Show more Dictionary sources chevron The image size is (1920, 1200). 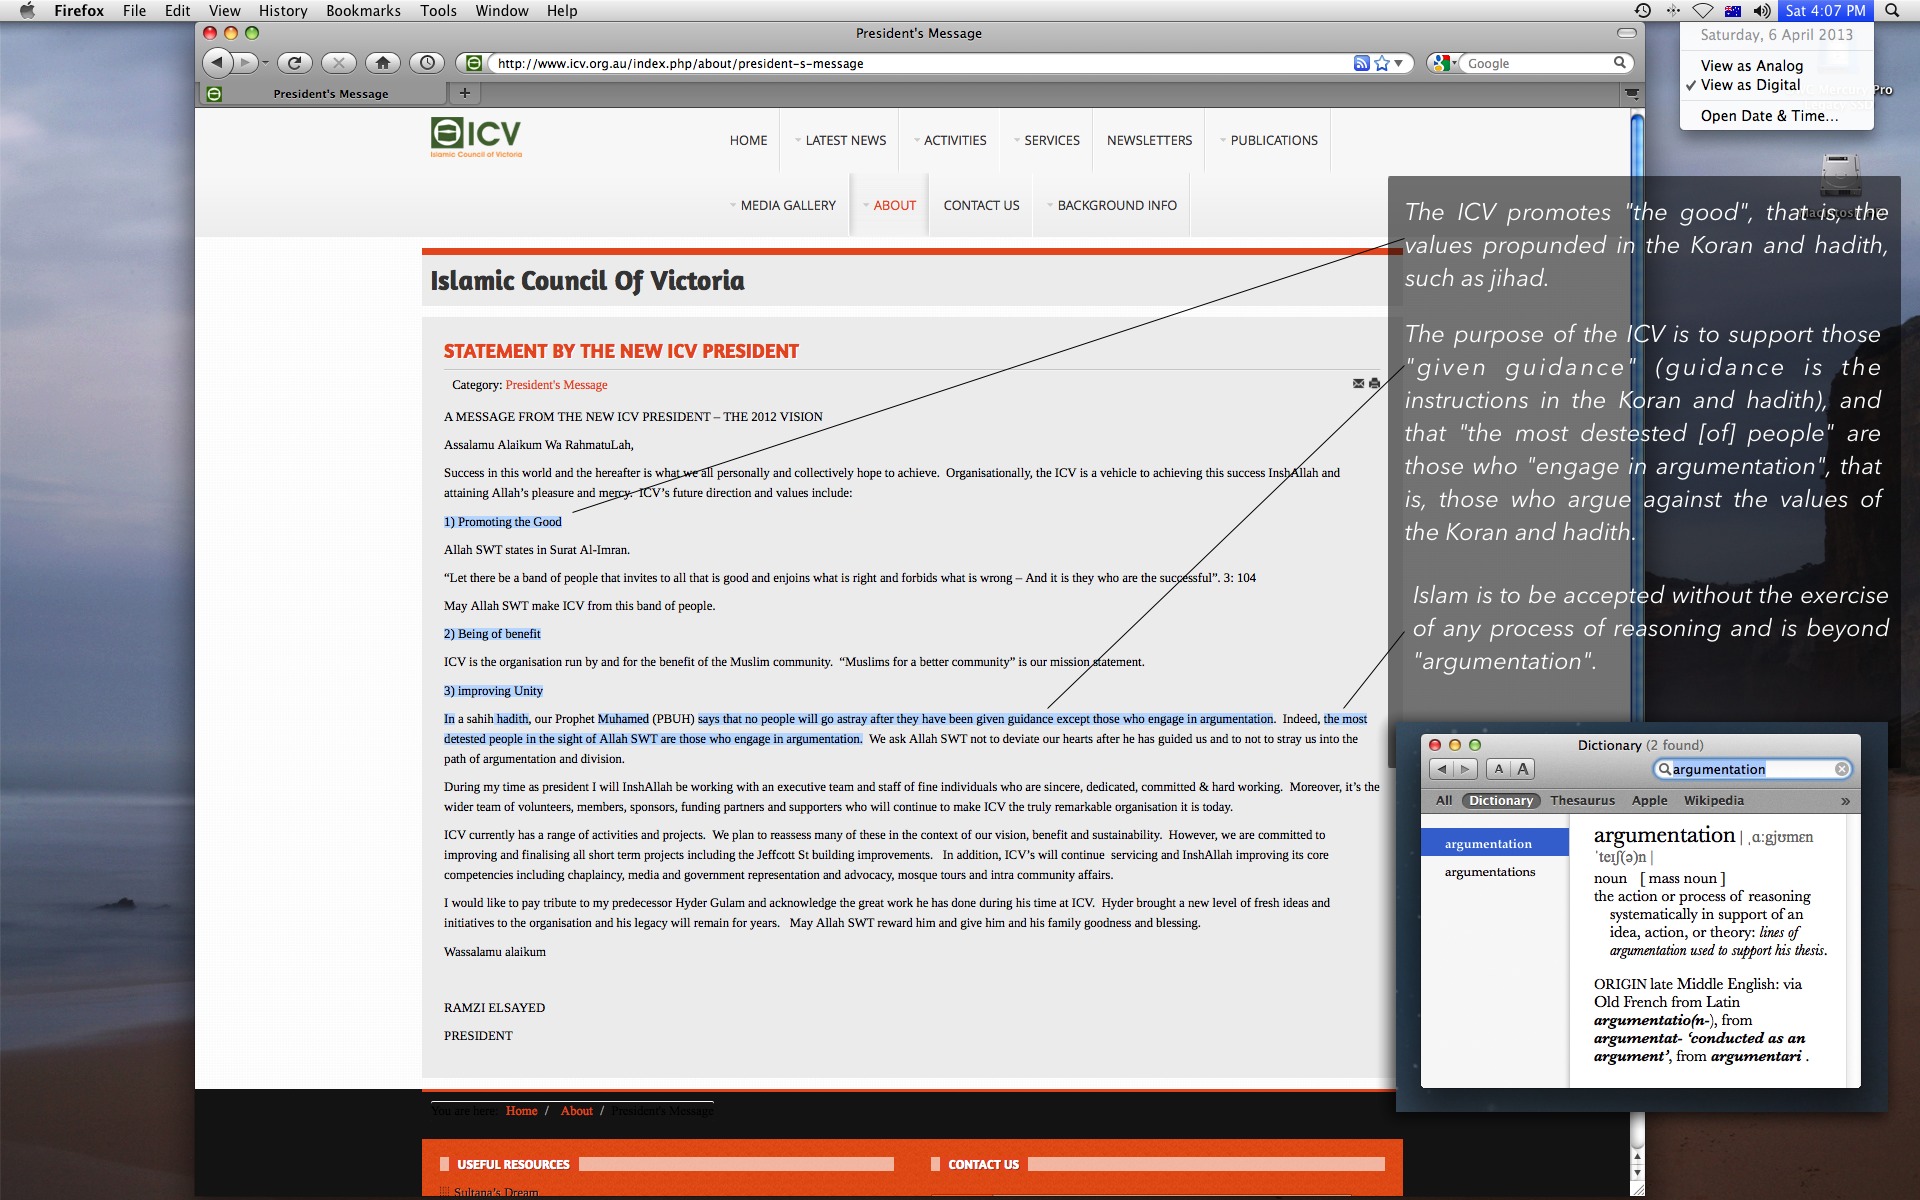click(x=1845, y=801)
